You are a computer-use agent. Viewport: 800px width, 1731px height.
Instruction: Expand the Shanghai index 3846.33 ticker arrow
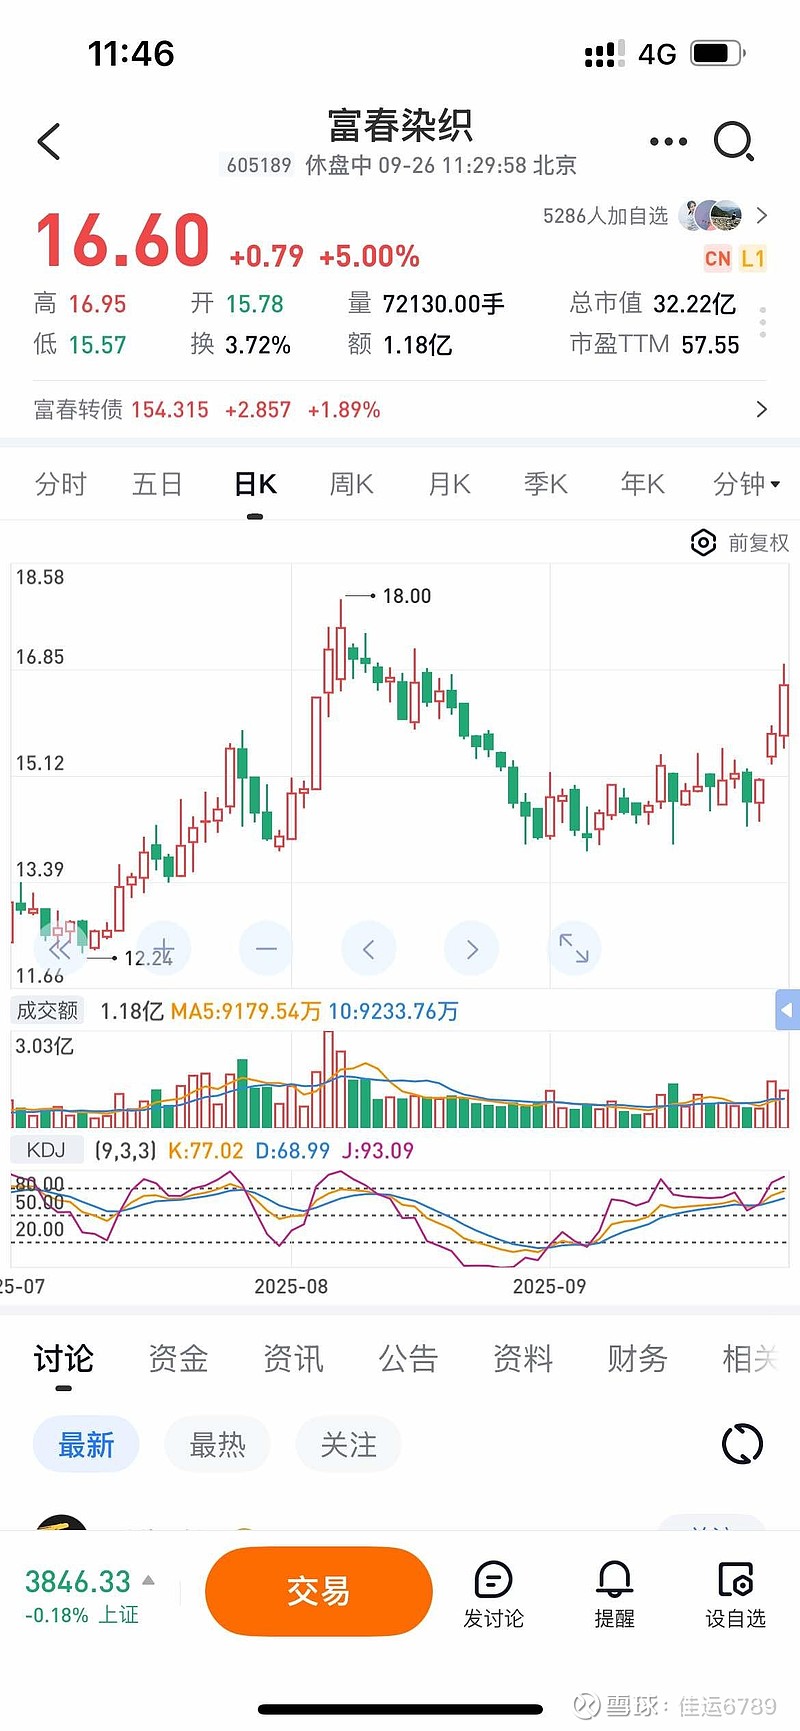(x=149, y=1580)
